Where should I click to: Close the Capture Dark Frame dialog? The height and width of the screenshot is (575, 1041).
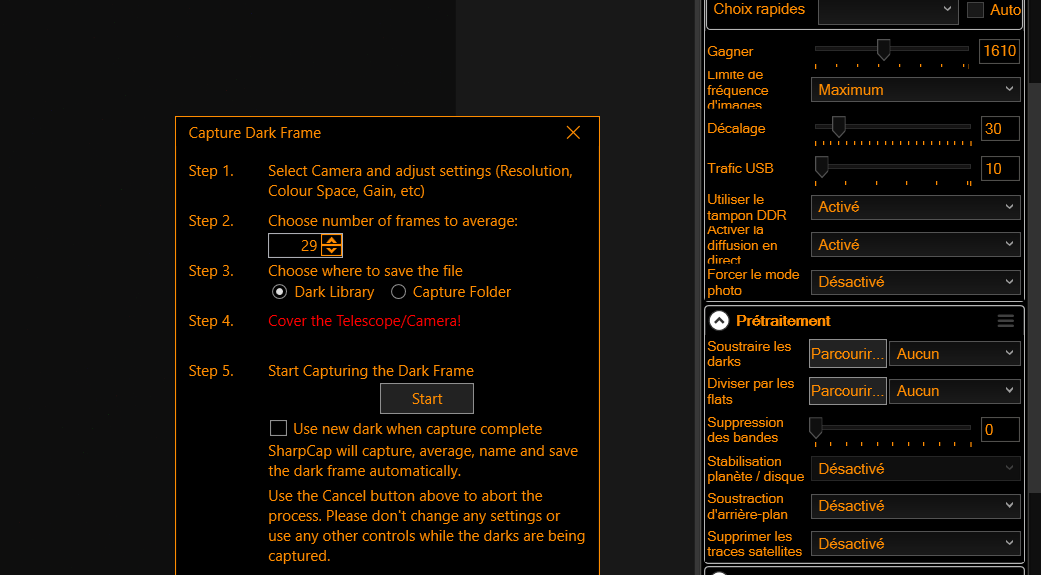pyautogui.click(x=573, y=132)
